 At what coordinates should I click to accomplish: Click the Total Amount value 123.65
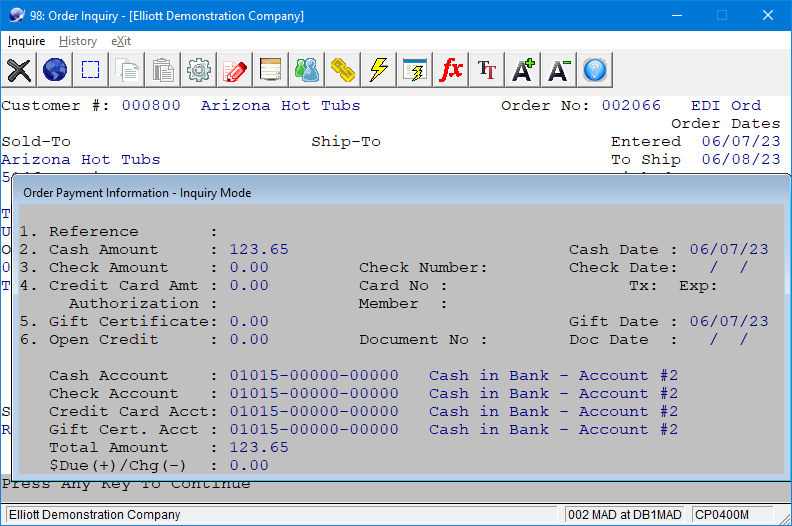click(259, 447)
